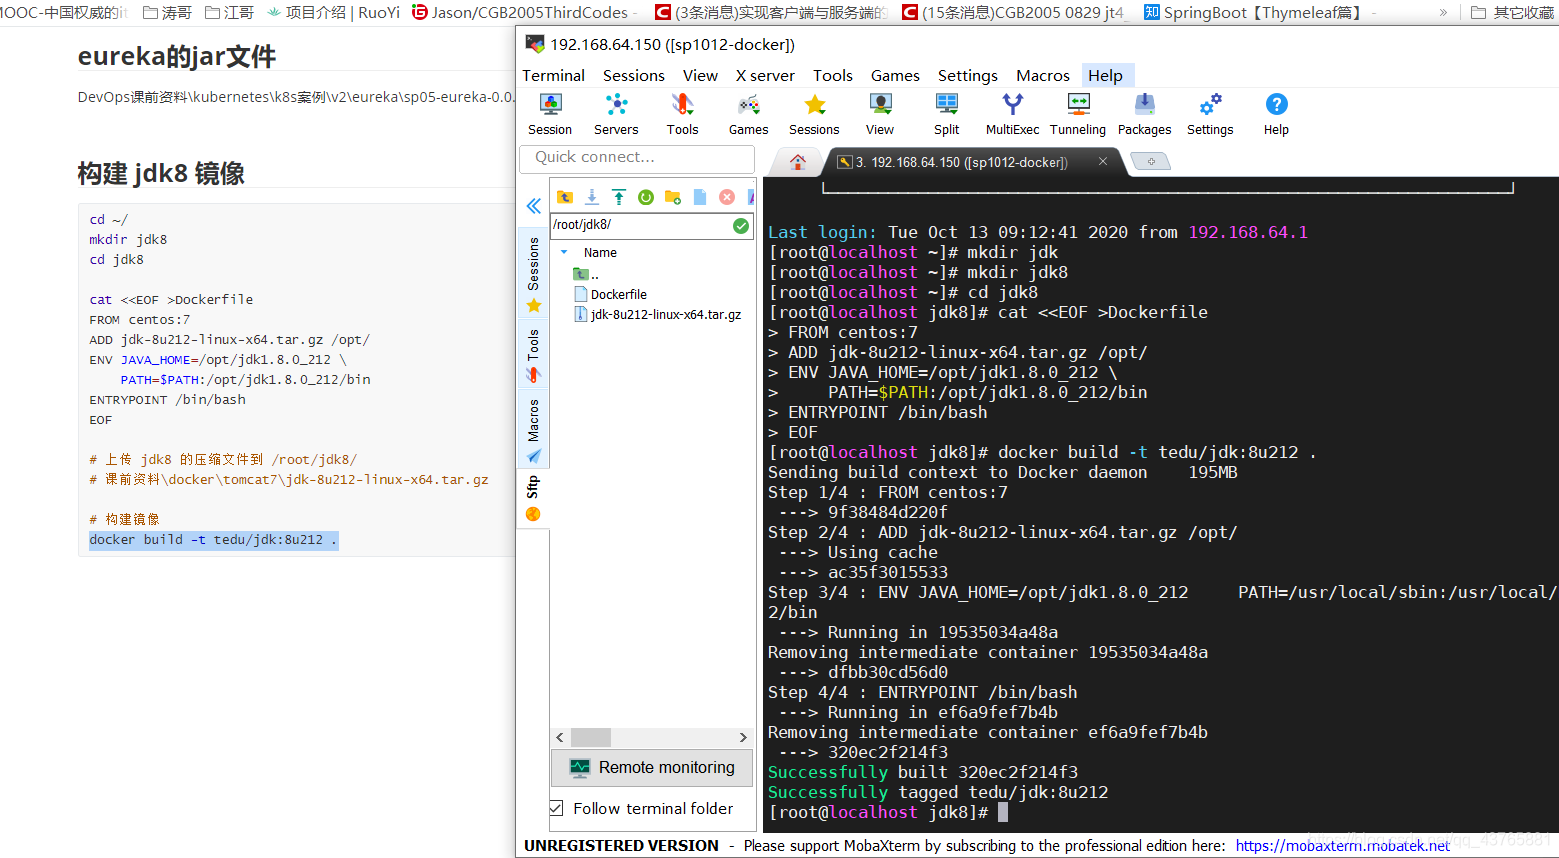Open the home tab in MobaXterm
The image size is (1559, 858).
click(x=798, y=162)
